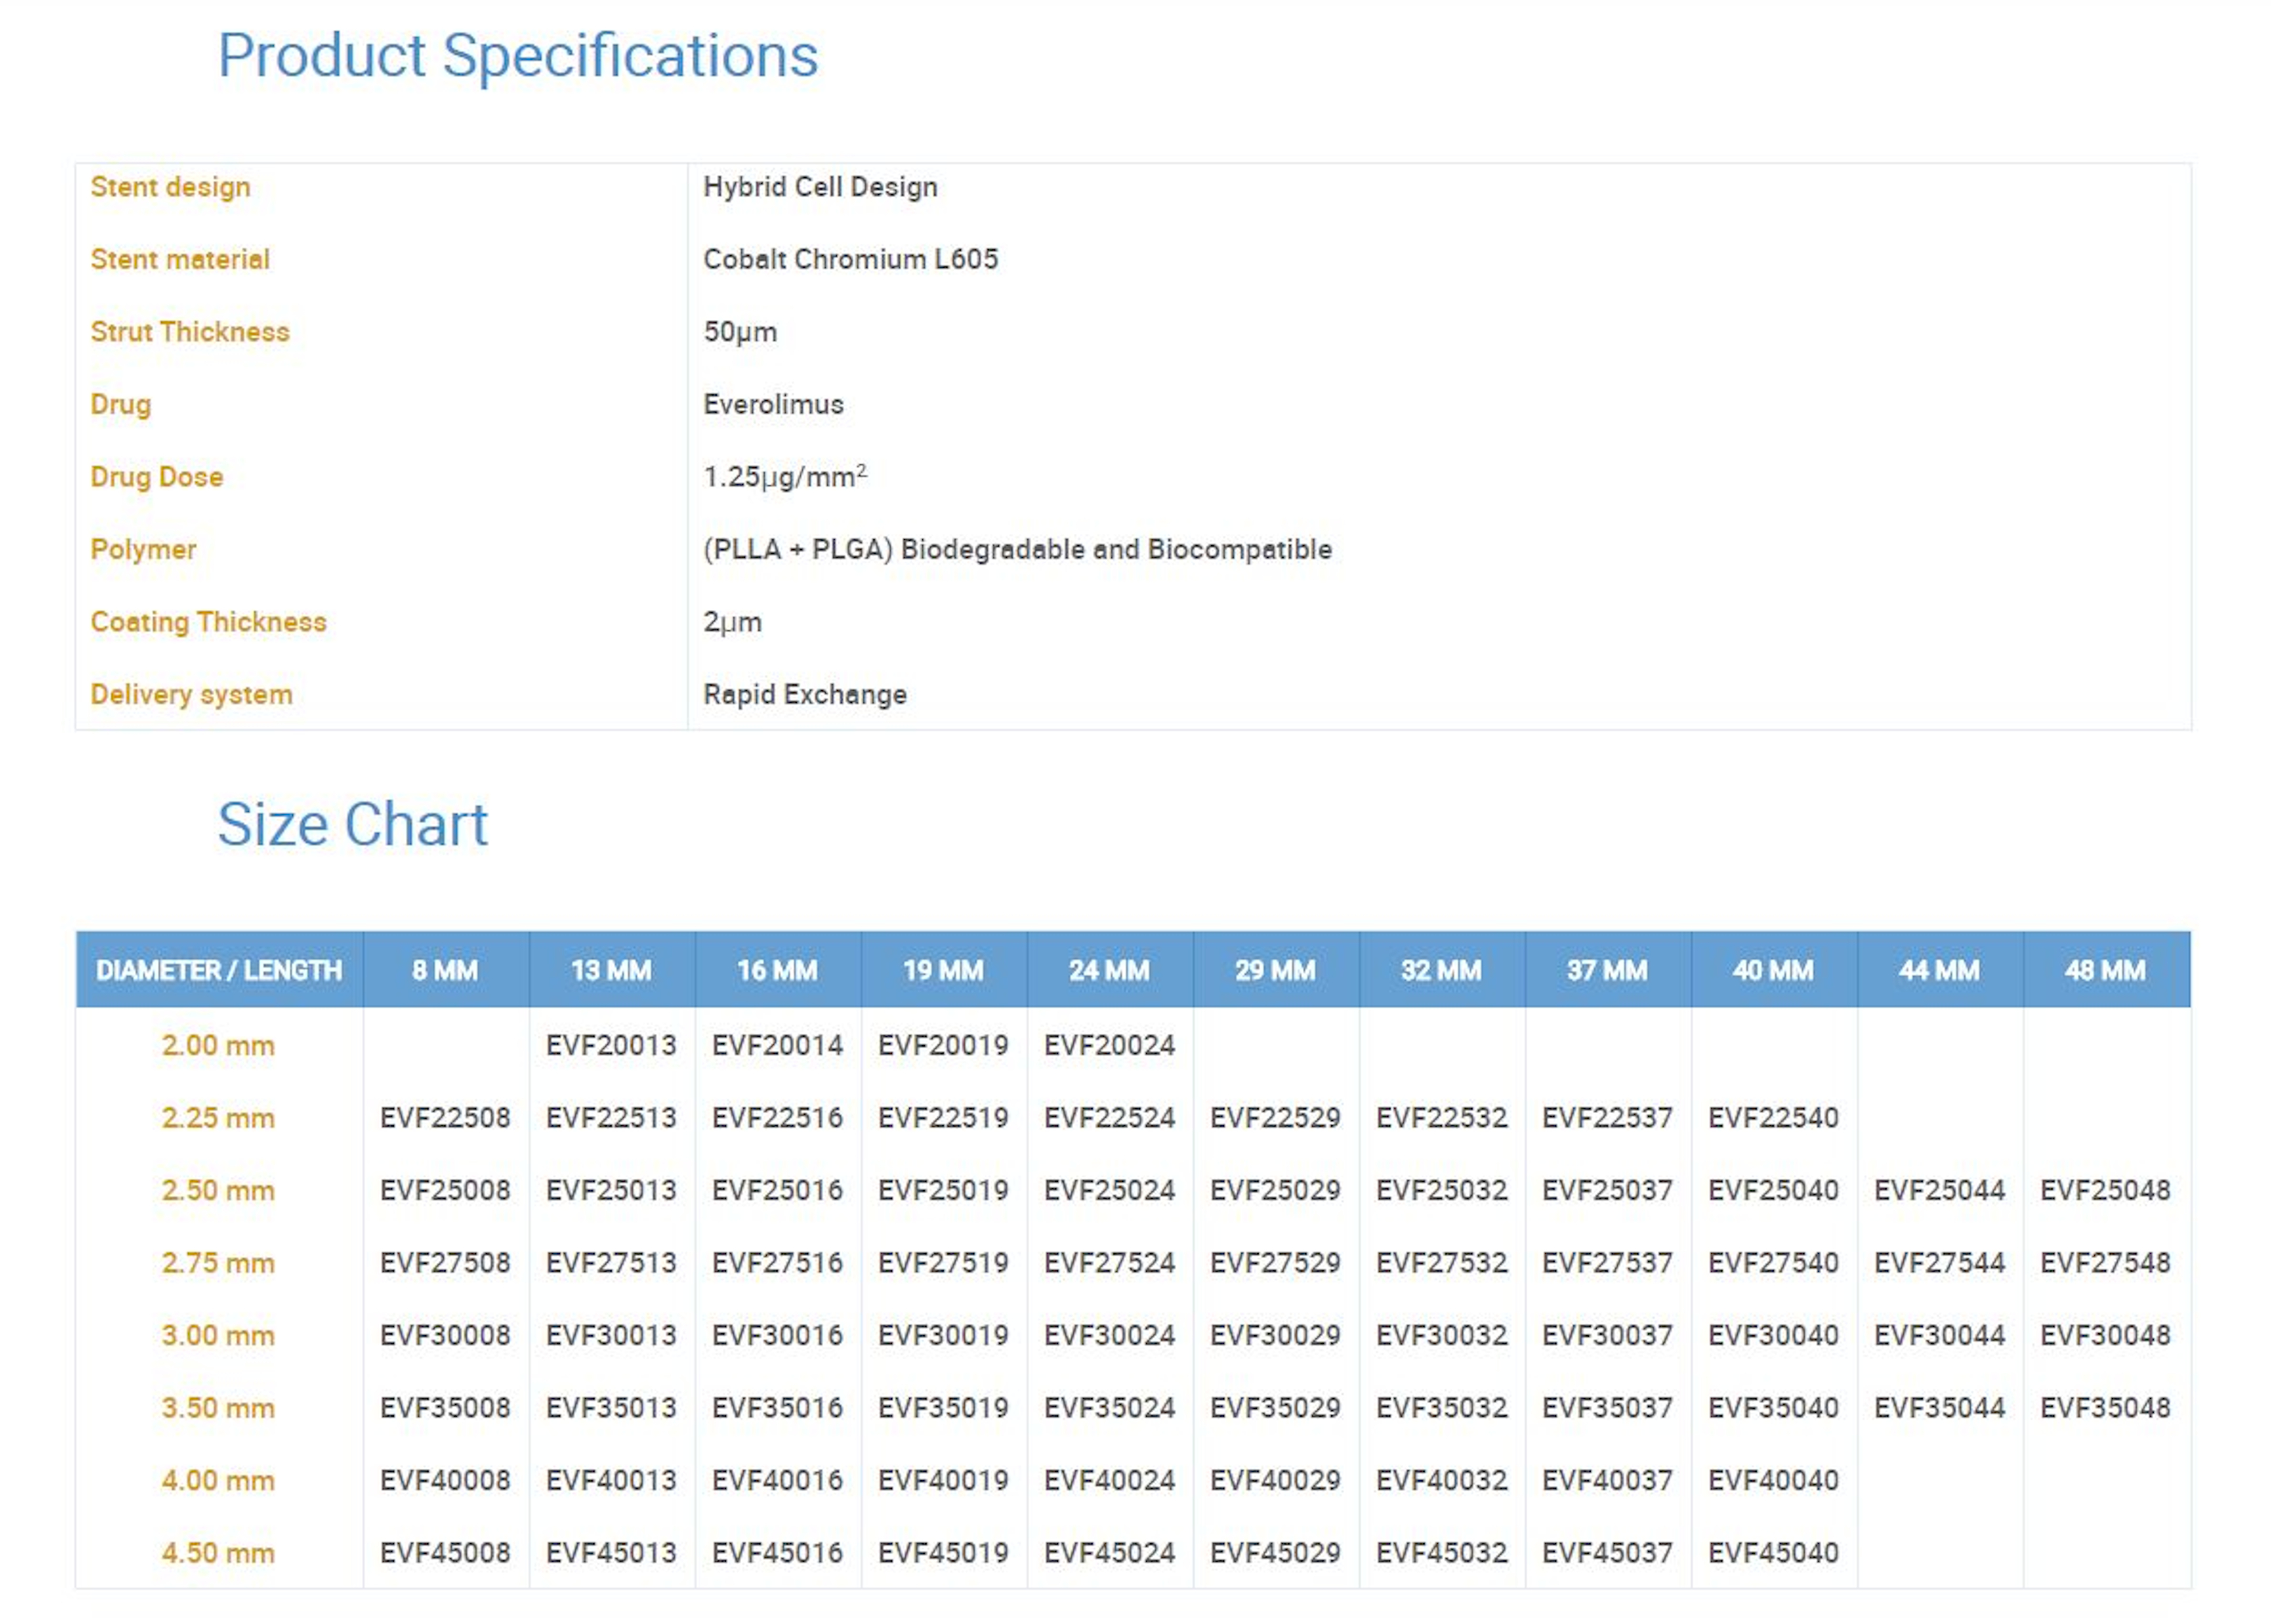This screenshot has height=1624, width=2271.
Task: Click the Product Specifications heading
Action: (518, 55)
